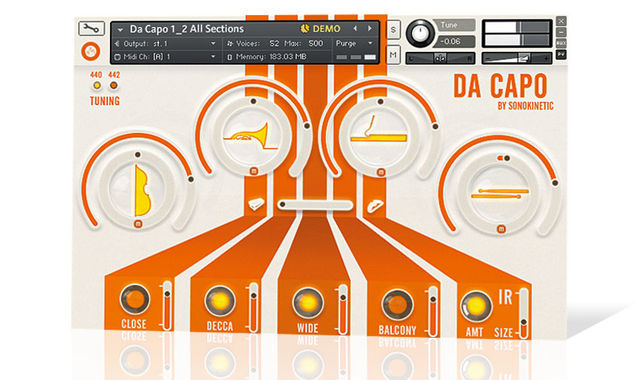
Task: Select the strings section violin icon
Action: (x=142, y=190)
